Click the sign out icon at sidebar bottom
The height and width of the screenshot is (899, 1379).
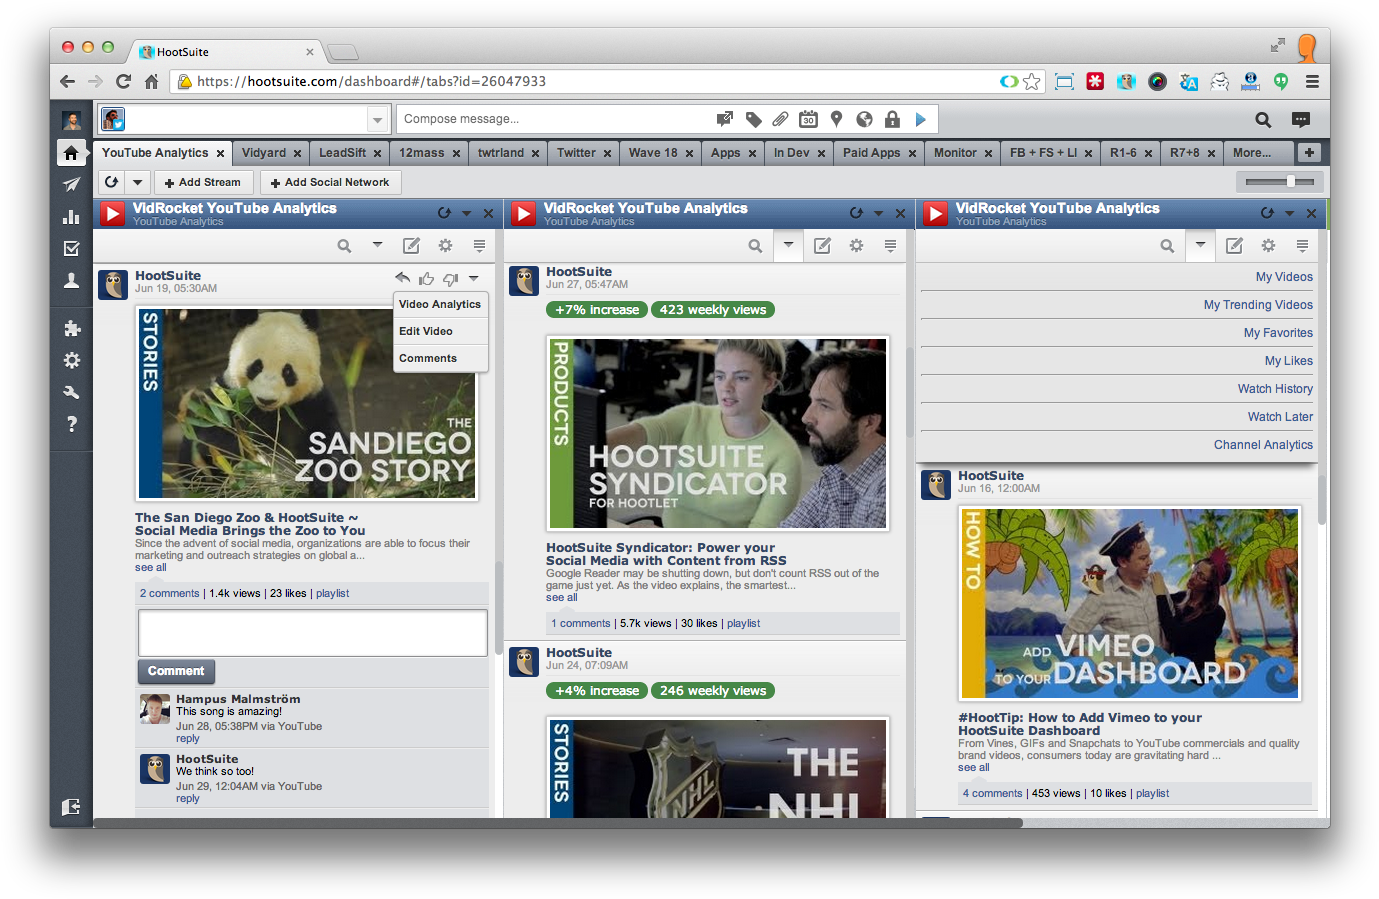(x=71, y=806)
